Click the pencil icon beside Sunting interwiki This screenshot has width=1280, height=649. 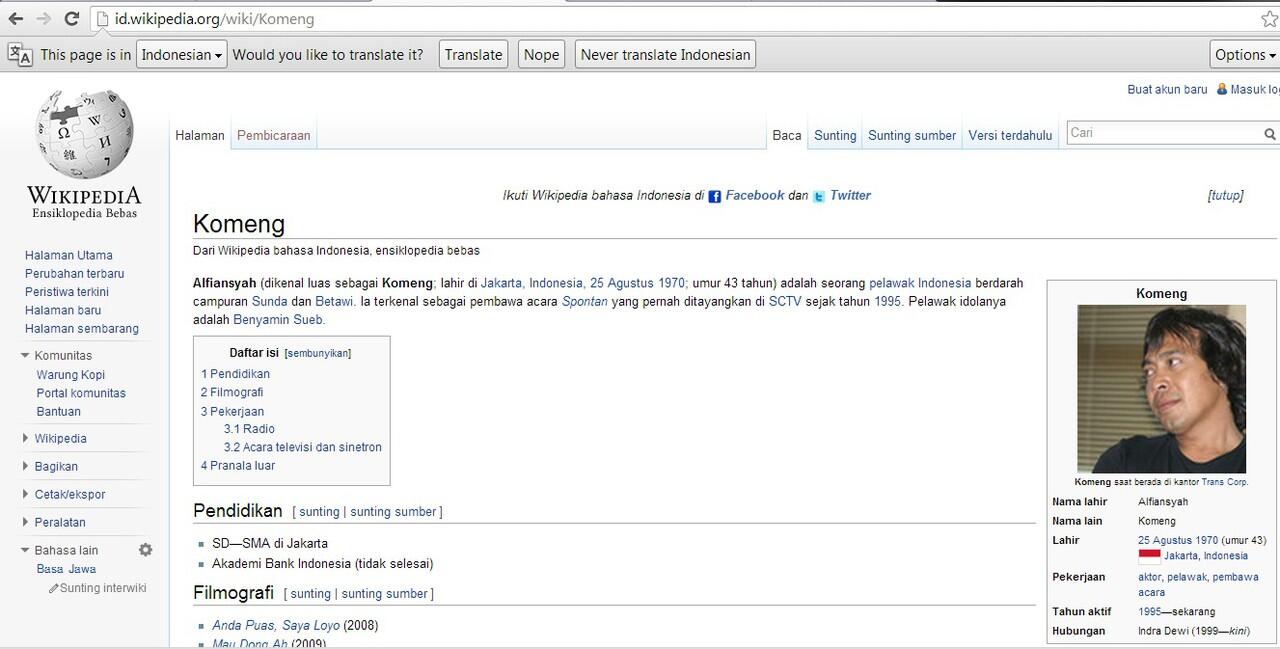click(x=54, y=588)
